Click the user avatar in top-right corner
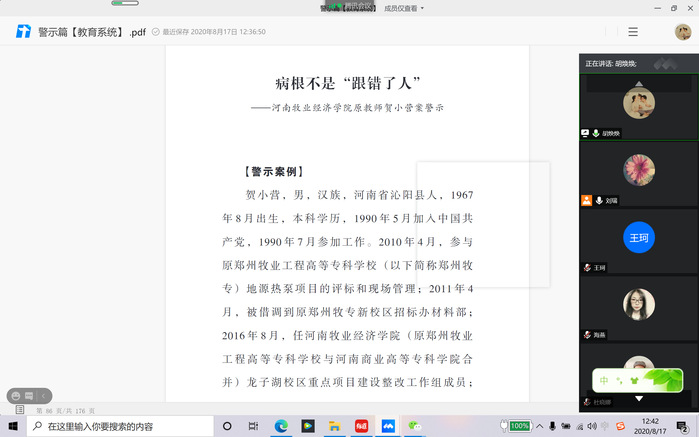 [683, 32]
